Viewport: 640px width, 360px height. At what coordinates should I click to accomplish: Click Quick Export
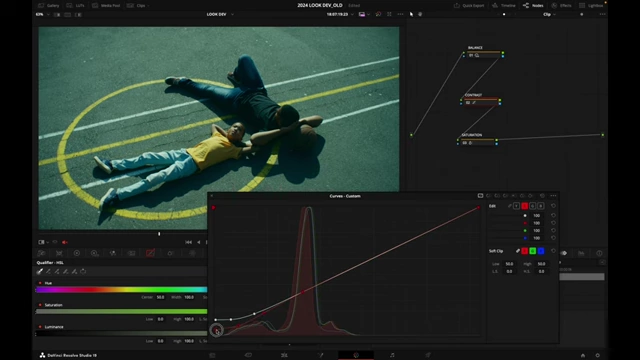click(x=469, y=5)
